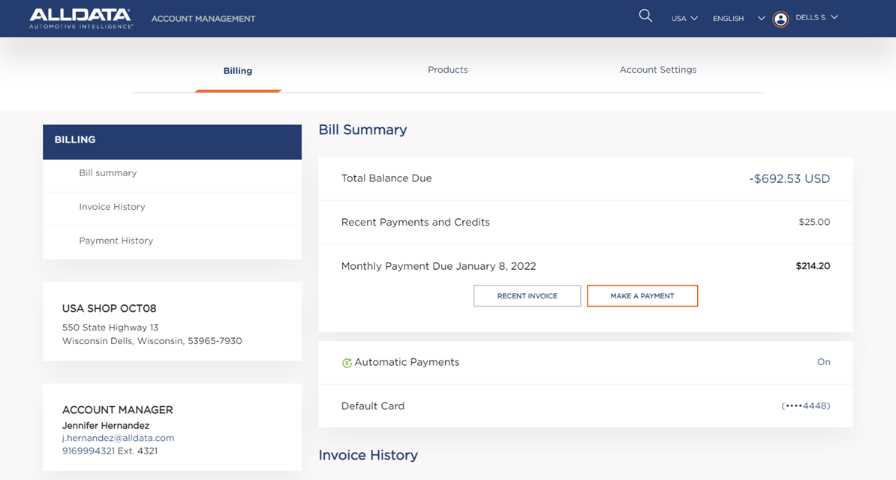Click the -$692.53 USD balance amount
Image resolution: width=896 pixels, height=480 pixels.
[x=790, y=179]
